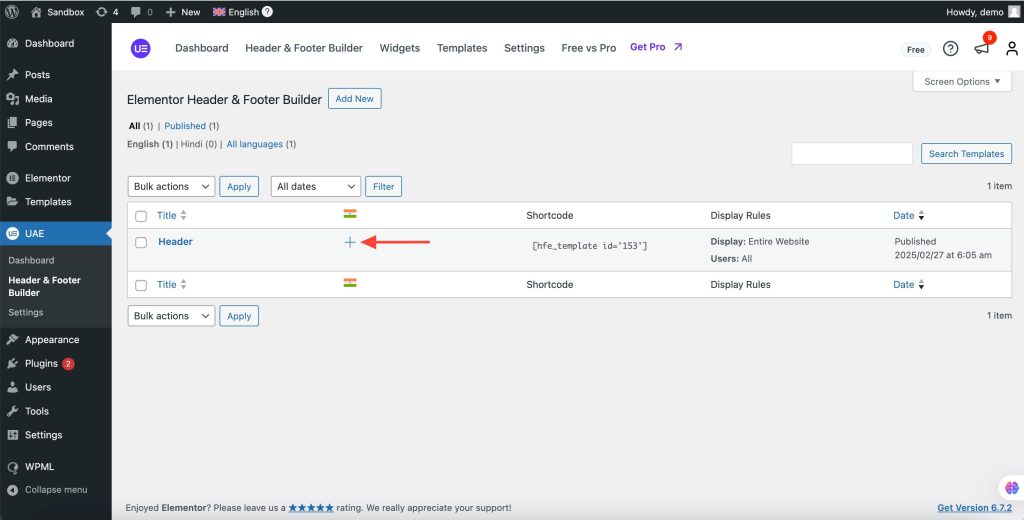Toggle the select-all checkbox in table header
This screenshot has height=520, width=1024.
click(x=141, y=216)
